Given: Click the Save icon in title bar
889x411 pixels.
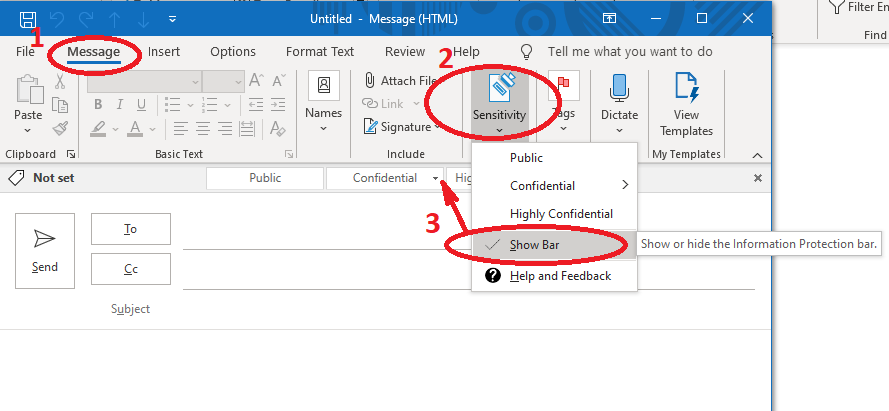Looking at the screenshot, I should coord(28,19).
